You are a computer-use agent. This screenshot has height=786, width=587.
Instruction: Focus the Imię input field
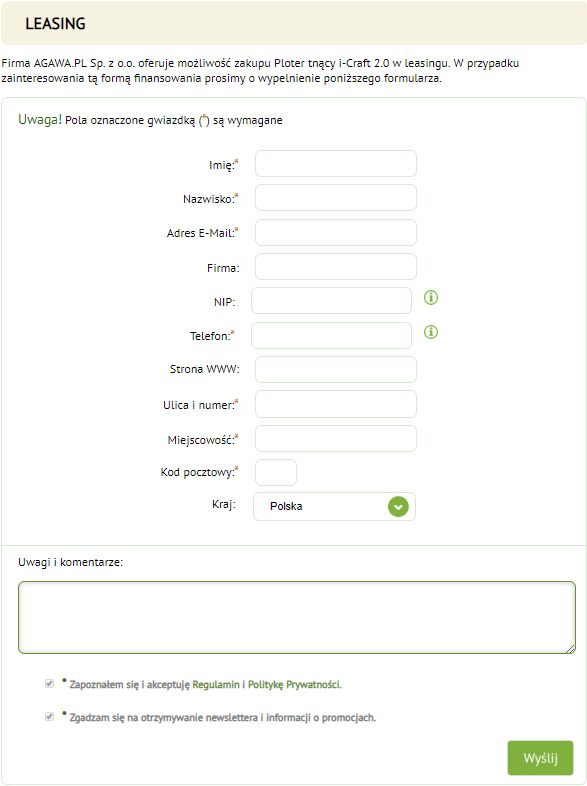pos(336,163)
